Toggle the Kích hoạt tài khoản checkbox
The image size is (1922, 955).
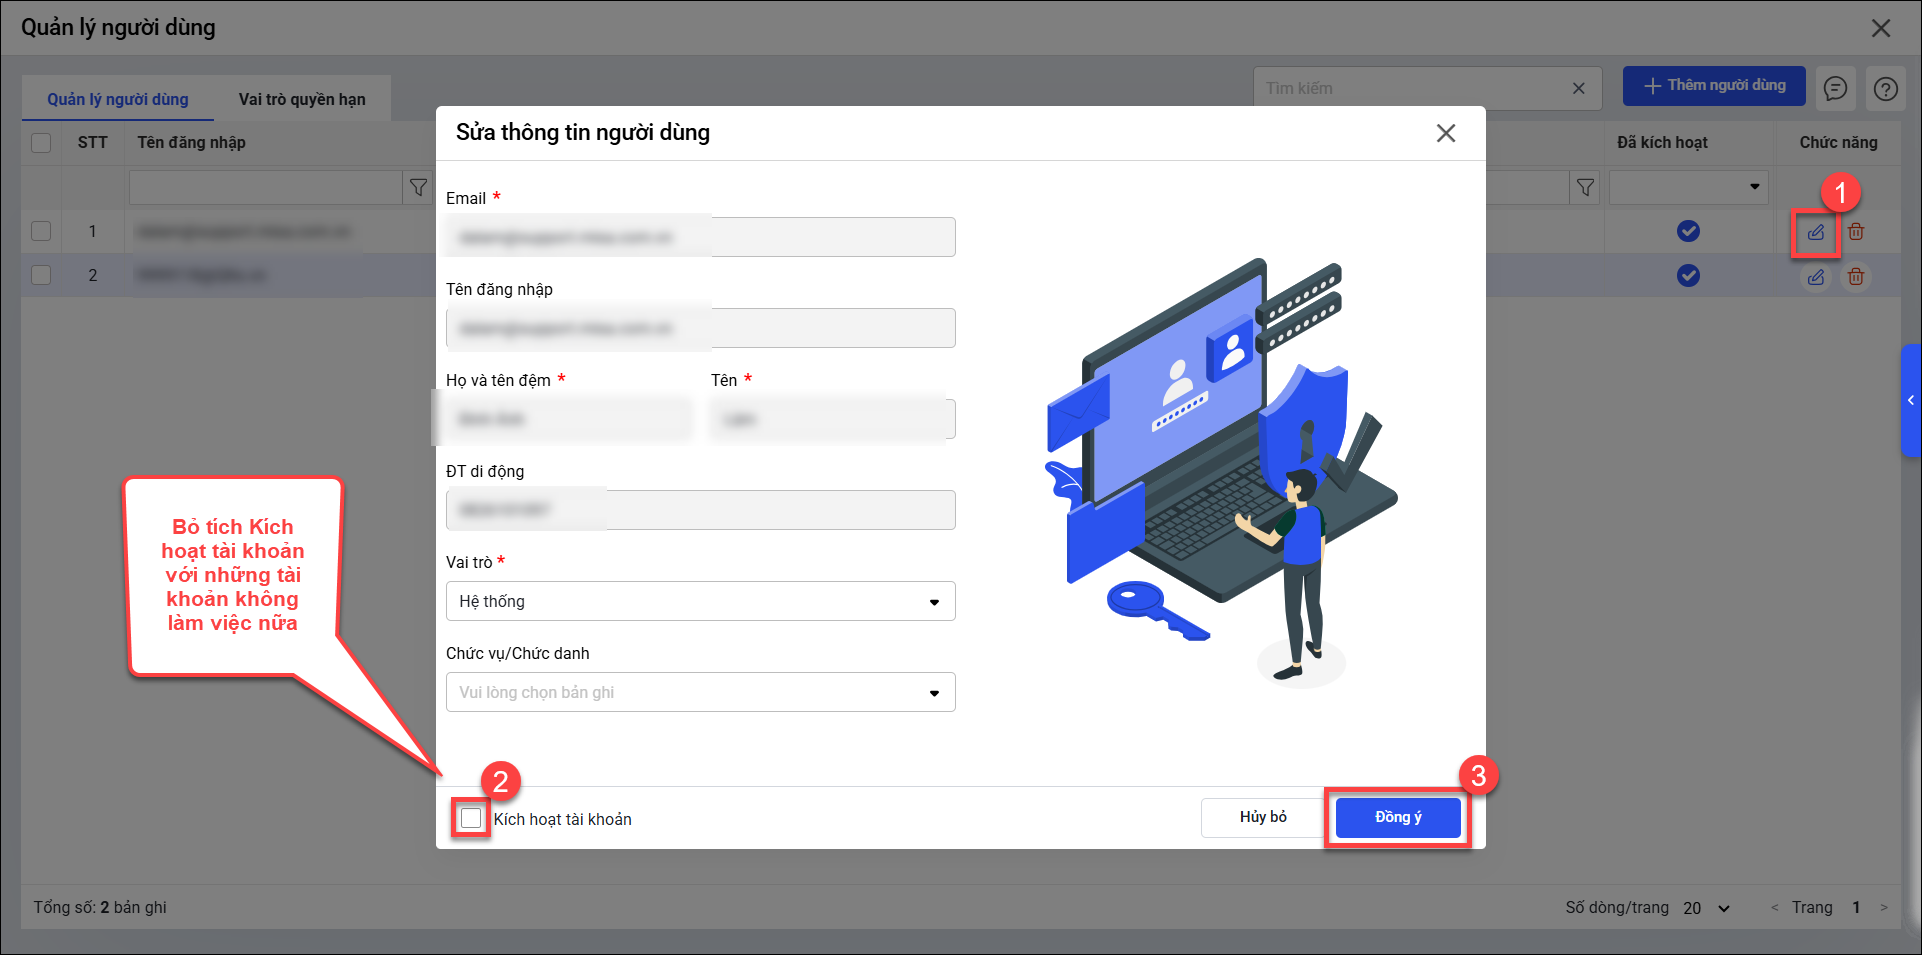click(471, 818)
